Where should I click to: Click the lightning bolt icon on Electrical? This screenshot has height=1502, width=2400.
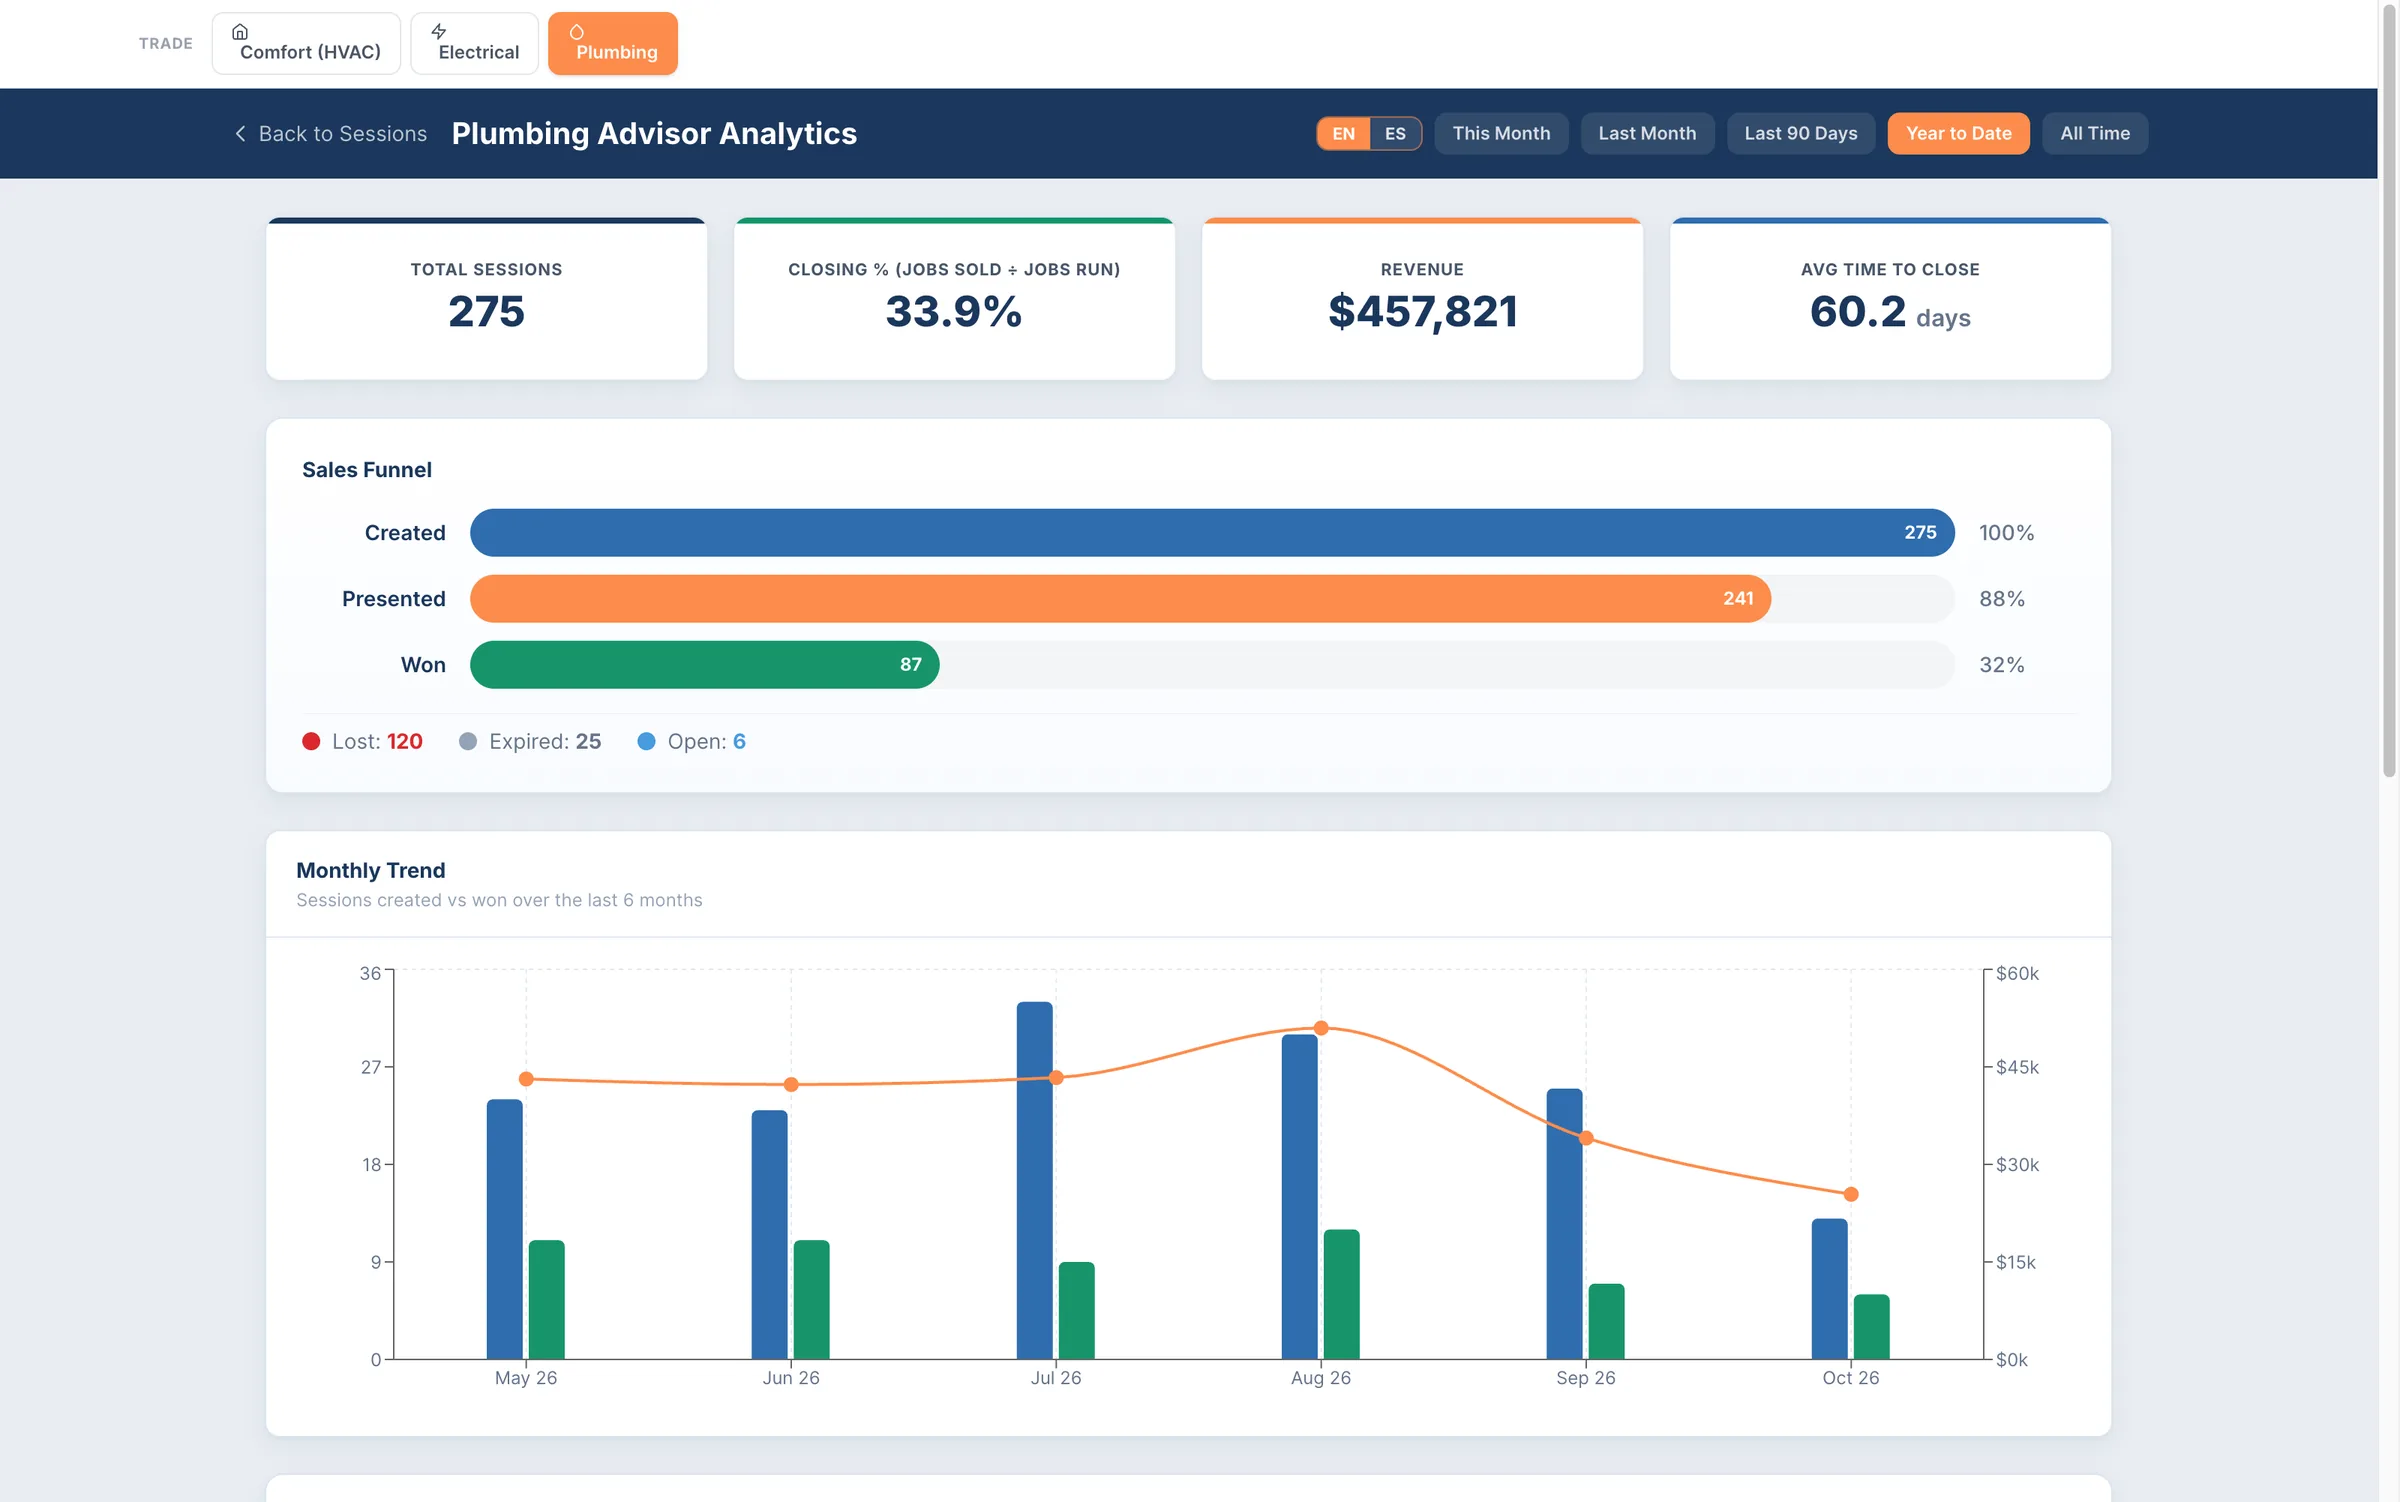[x=438, y=31]
